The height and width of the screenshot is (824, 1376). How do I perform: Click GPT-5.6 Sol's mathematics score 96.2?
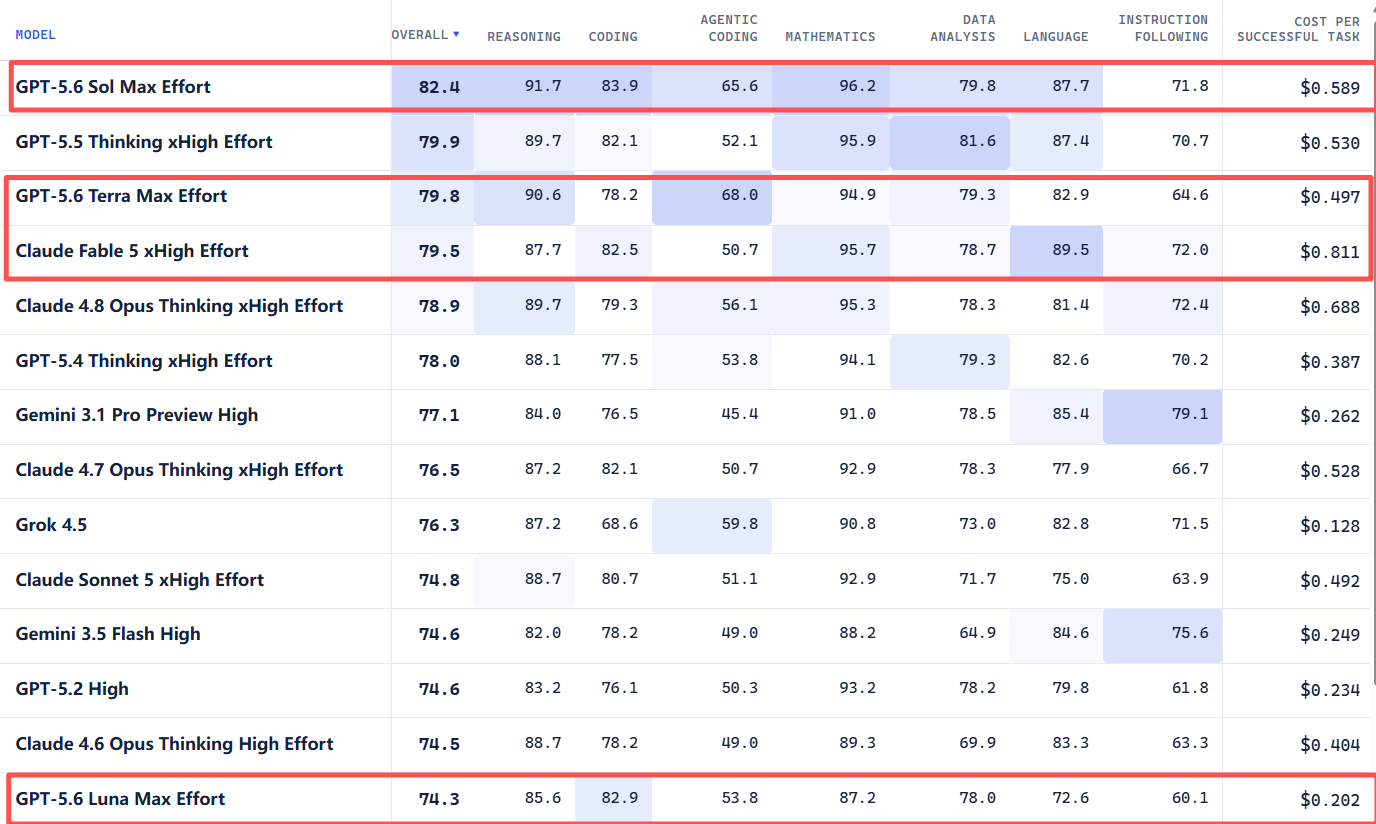click(x=857, y=86)
